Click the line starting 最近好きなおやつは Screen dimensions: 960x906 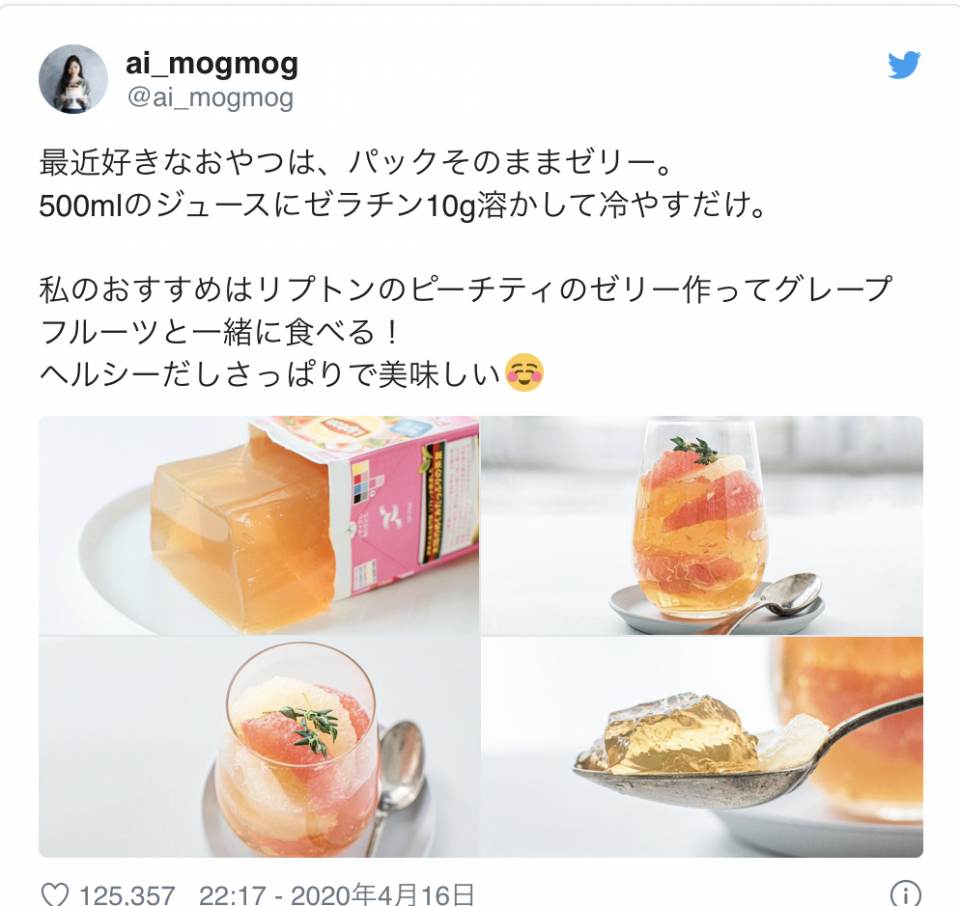point(357,162)
